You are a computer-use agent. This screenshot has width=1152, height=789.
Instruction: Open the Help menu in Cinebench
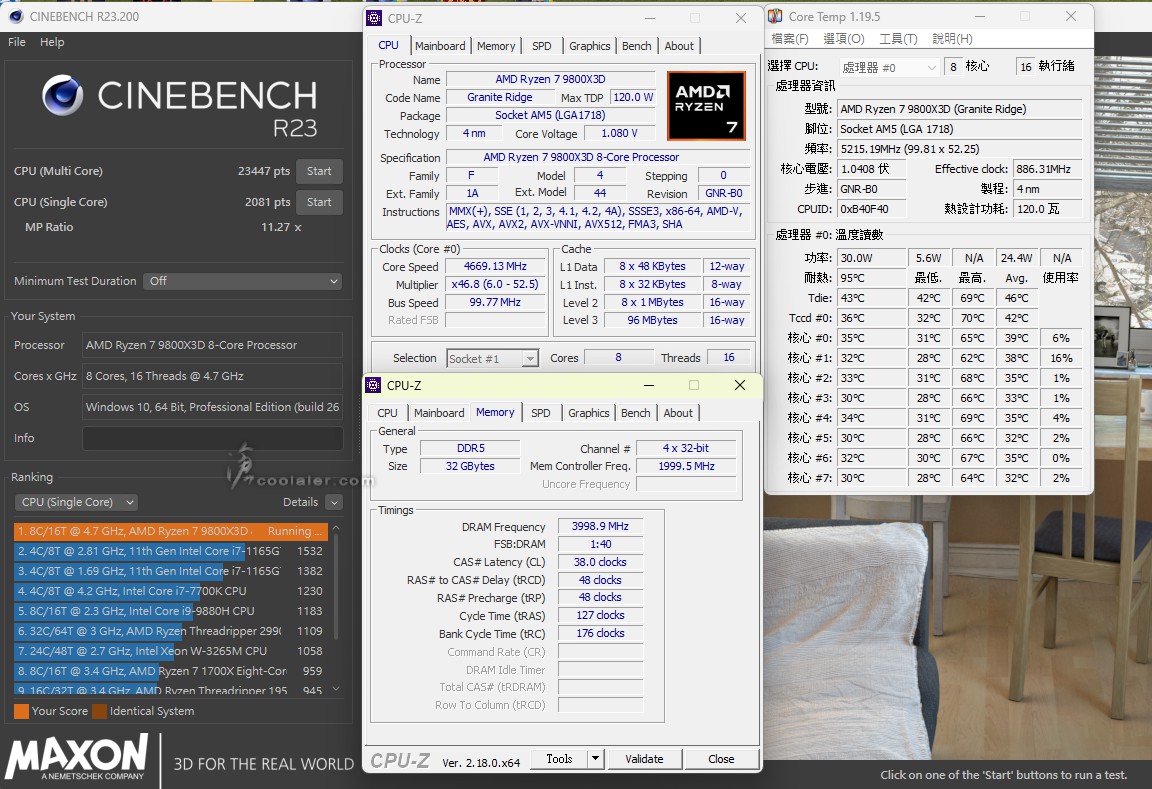point(52,42)
